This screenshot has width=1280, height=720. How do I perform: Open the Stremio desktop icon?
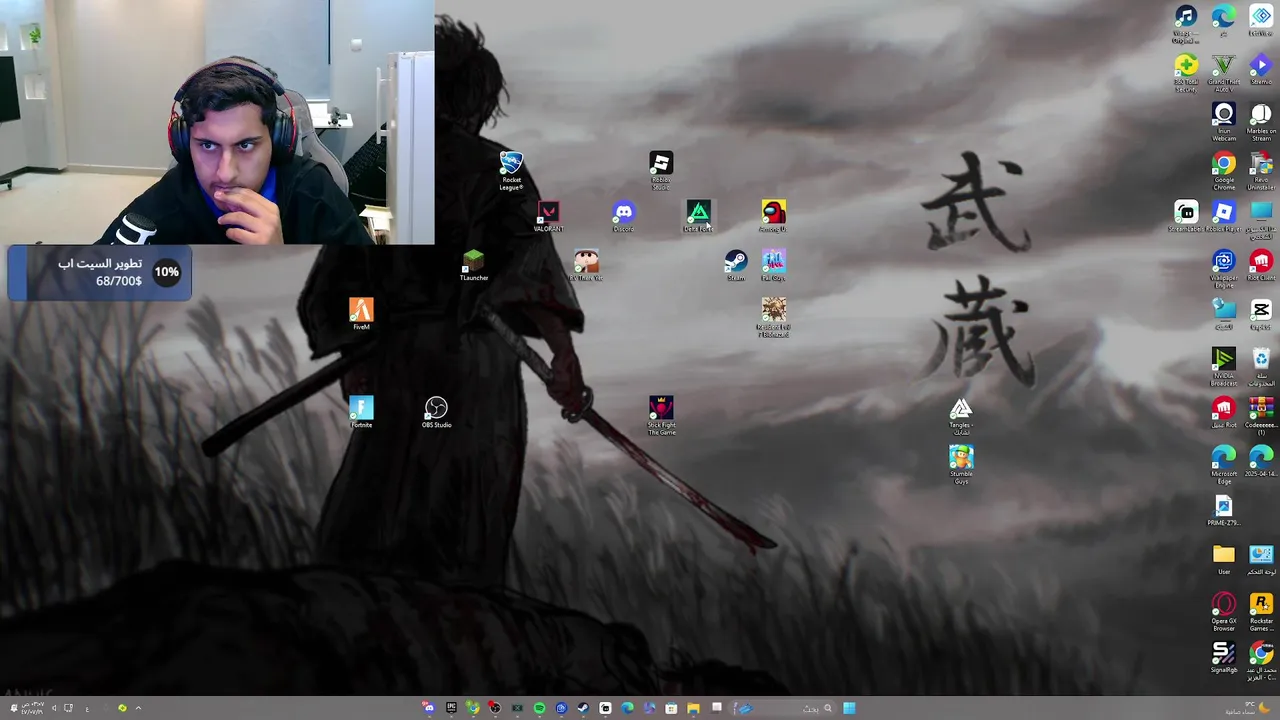point(1261,70)
